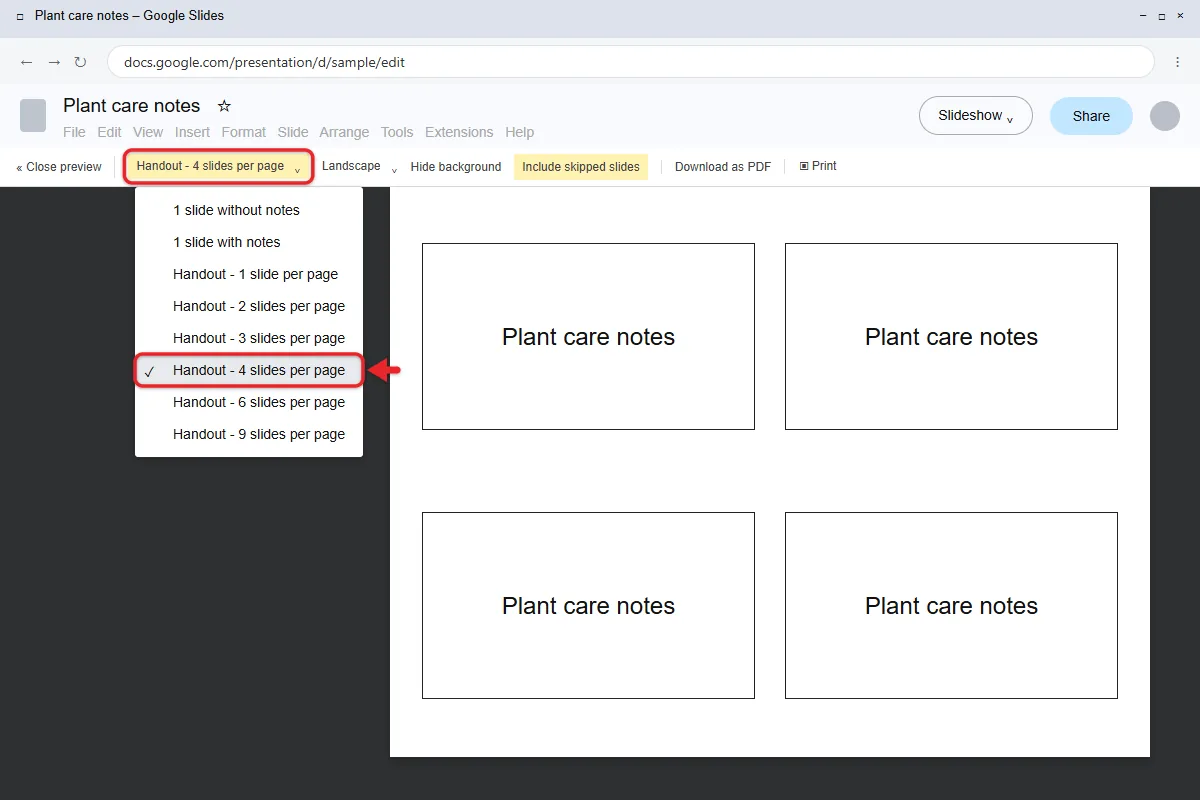
Task: Star the Plant care notes presentation
Action: pos(224,106)
